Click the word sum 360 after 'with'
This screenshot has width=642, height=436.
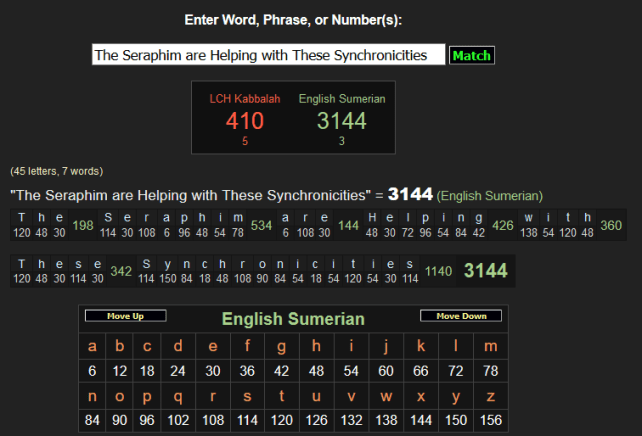point(610,226)
